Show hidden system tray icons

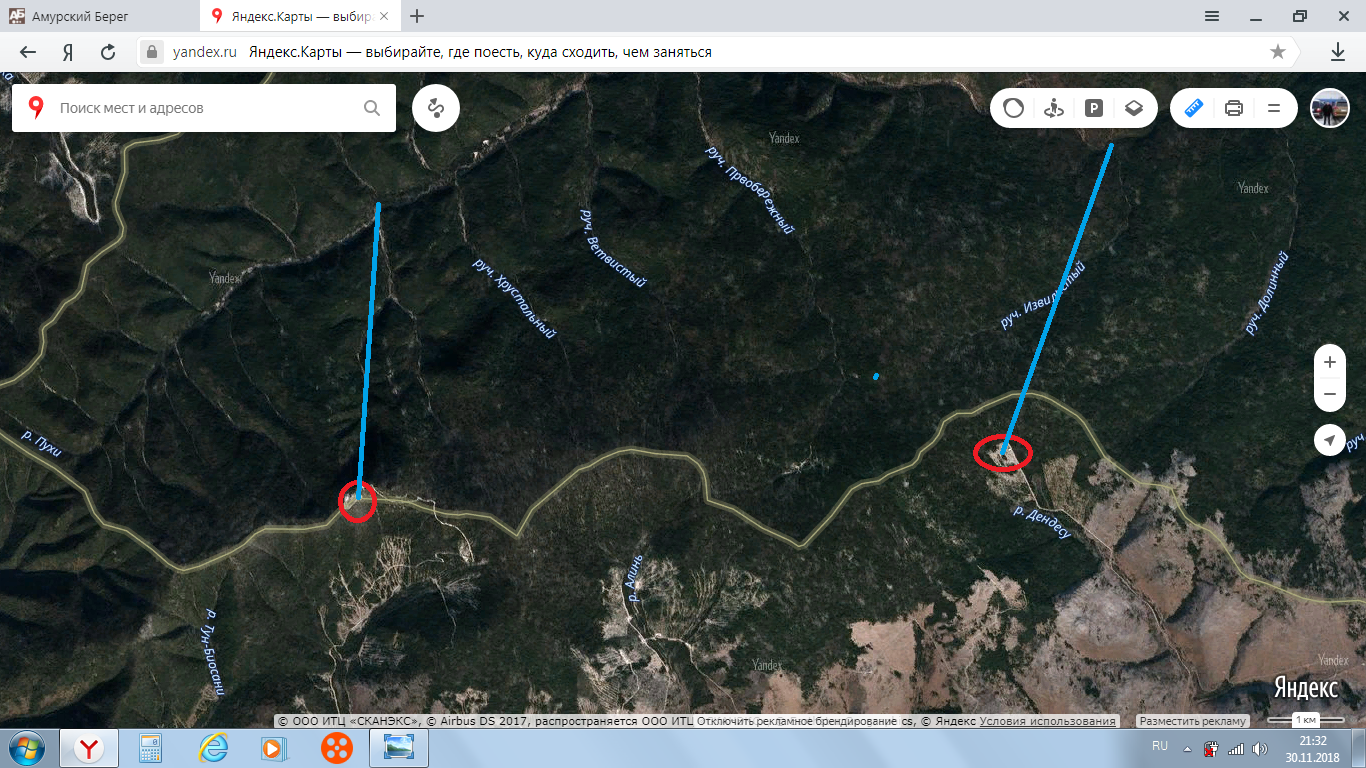1186,748
